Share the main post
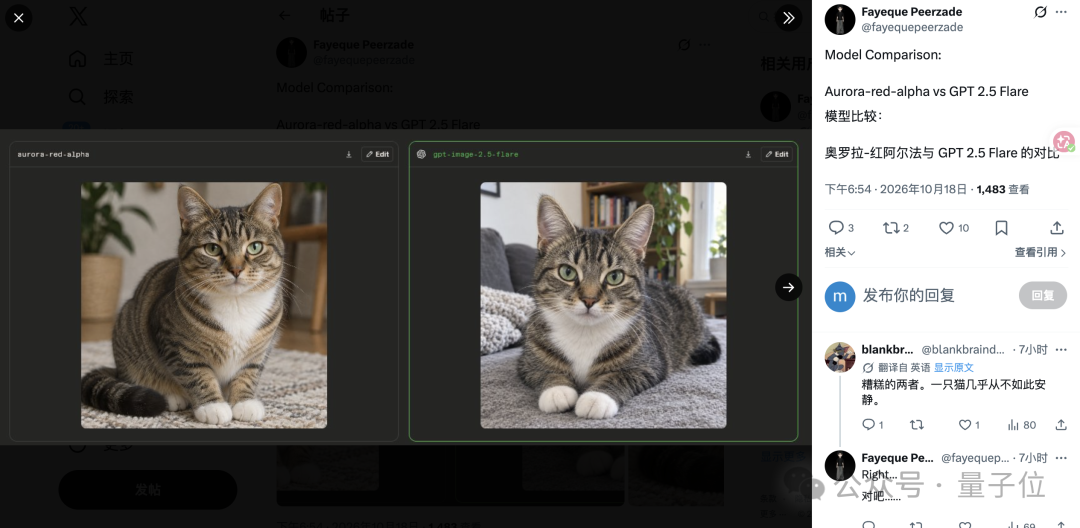The width and height of the screenshot is (1080, 528). click(1057, 228)
